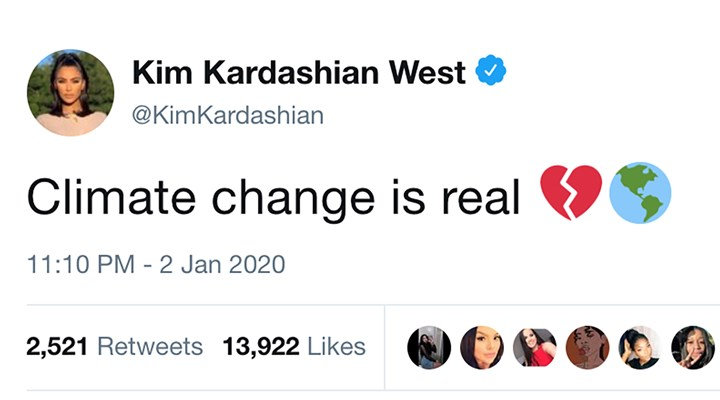Image resolution: width=720 pixels, height=400 pixels.
Task: Open first liker avatar in the row
Action: 429,347
